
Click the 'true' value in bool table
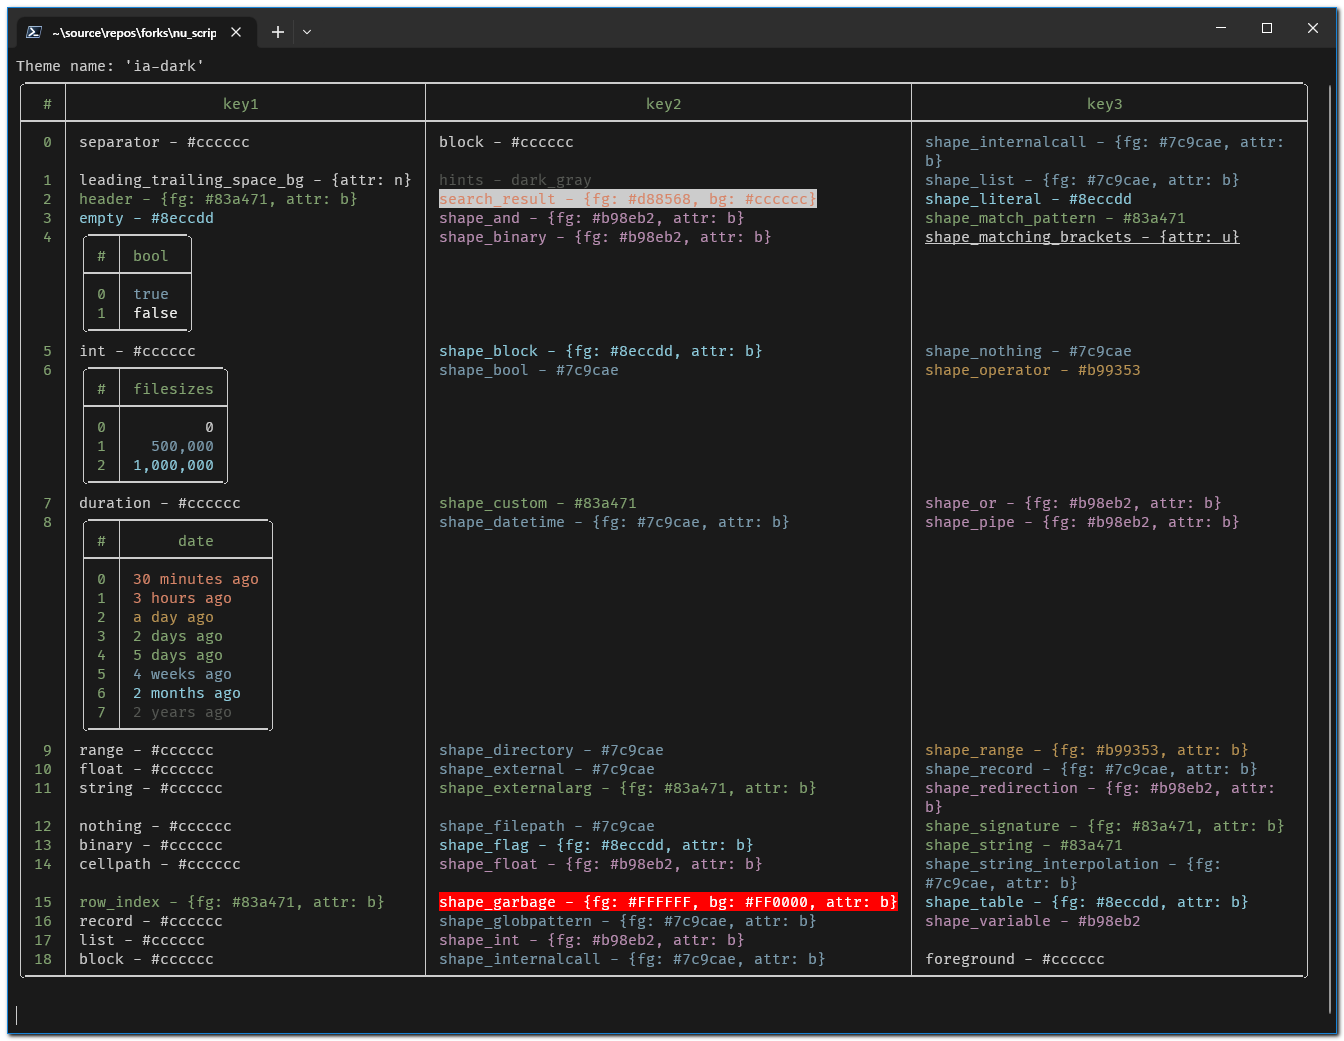151,294
